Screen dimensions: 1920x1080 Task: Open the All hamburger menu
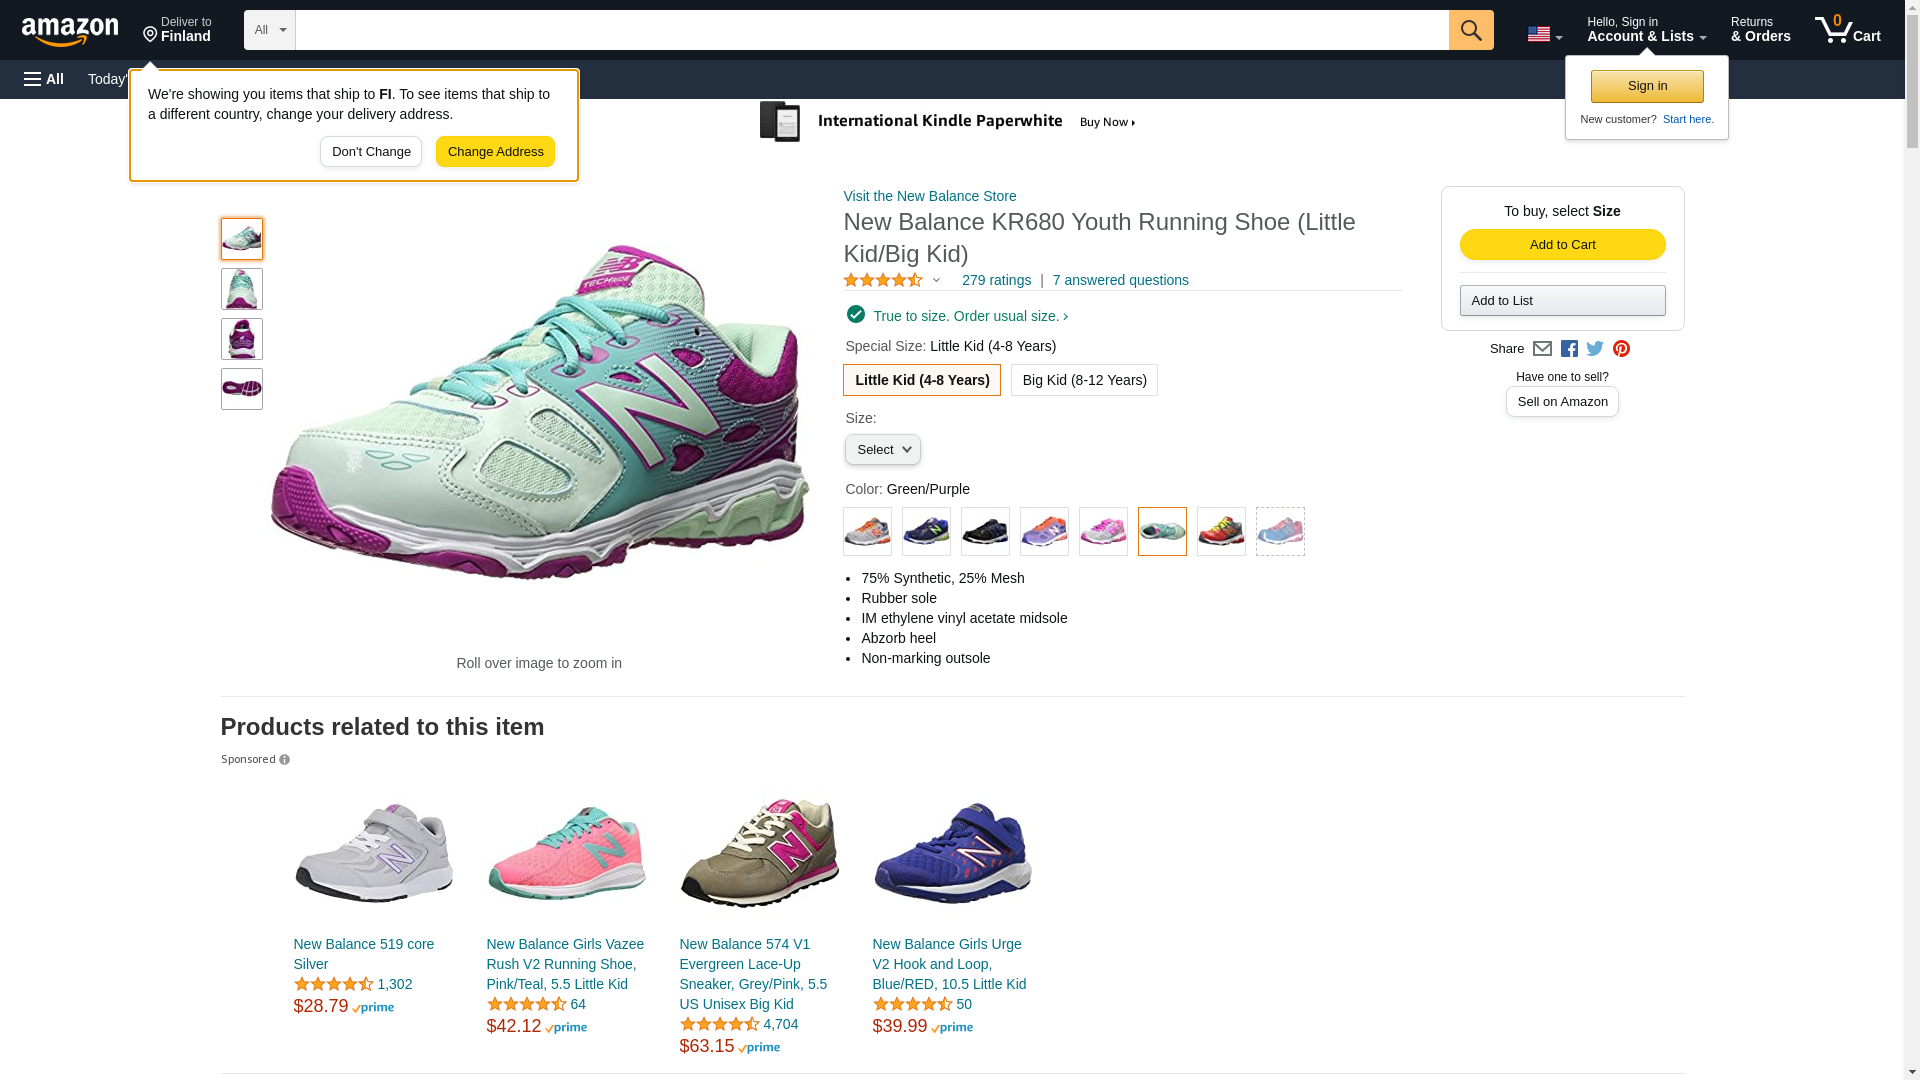coord(44,79)
